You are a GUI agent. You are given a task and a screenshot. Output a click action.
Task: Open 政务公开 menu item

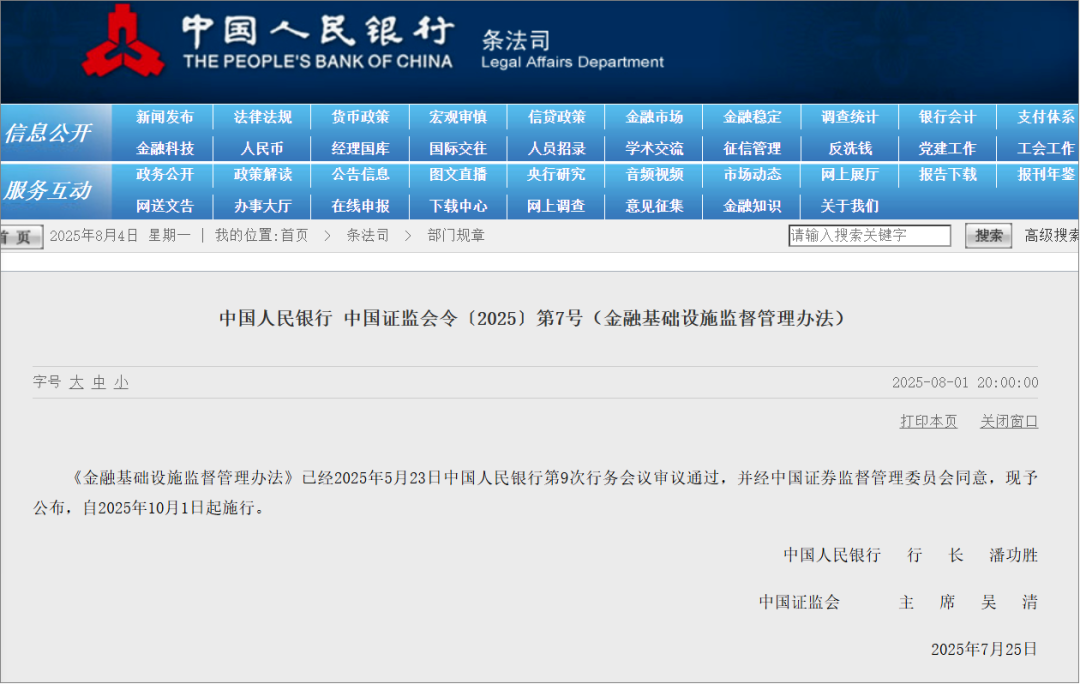point(165,174)
